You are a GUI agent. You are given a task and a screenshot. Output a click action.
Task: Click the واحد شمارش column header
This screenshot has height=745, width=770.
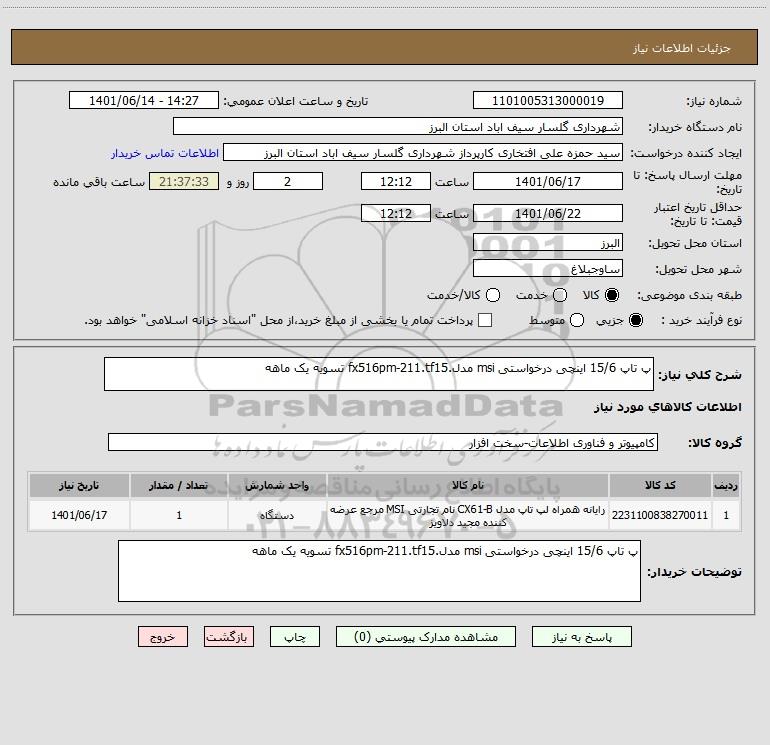coord(277,486)
